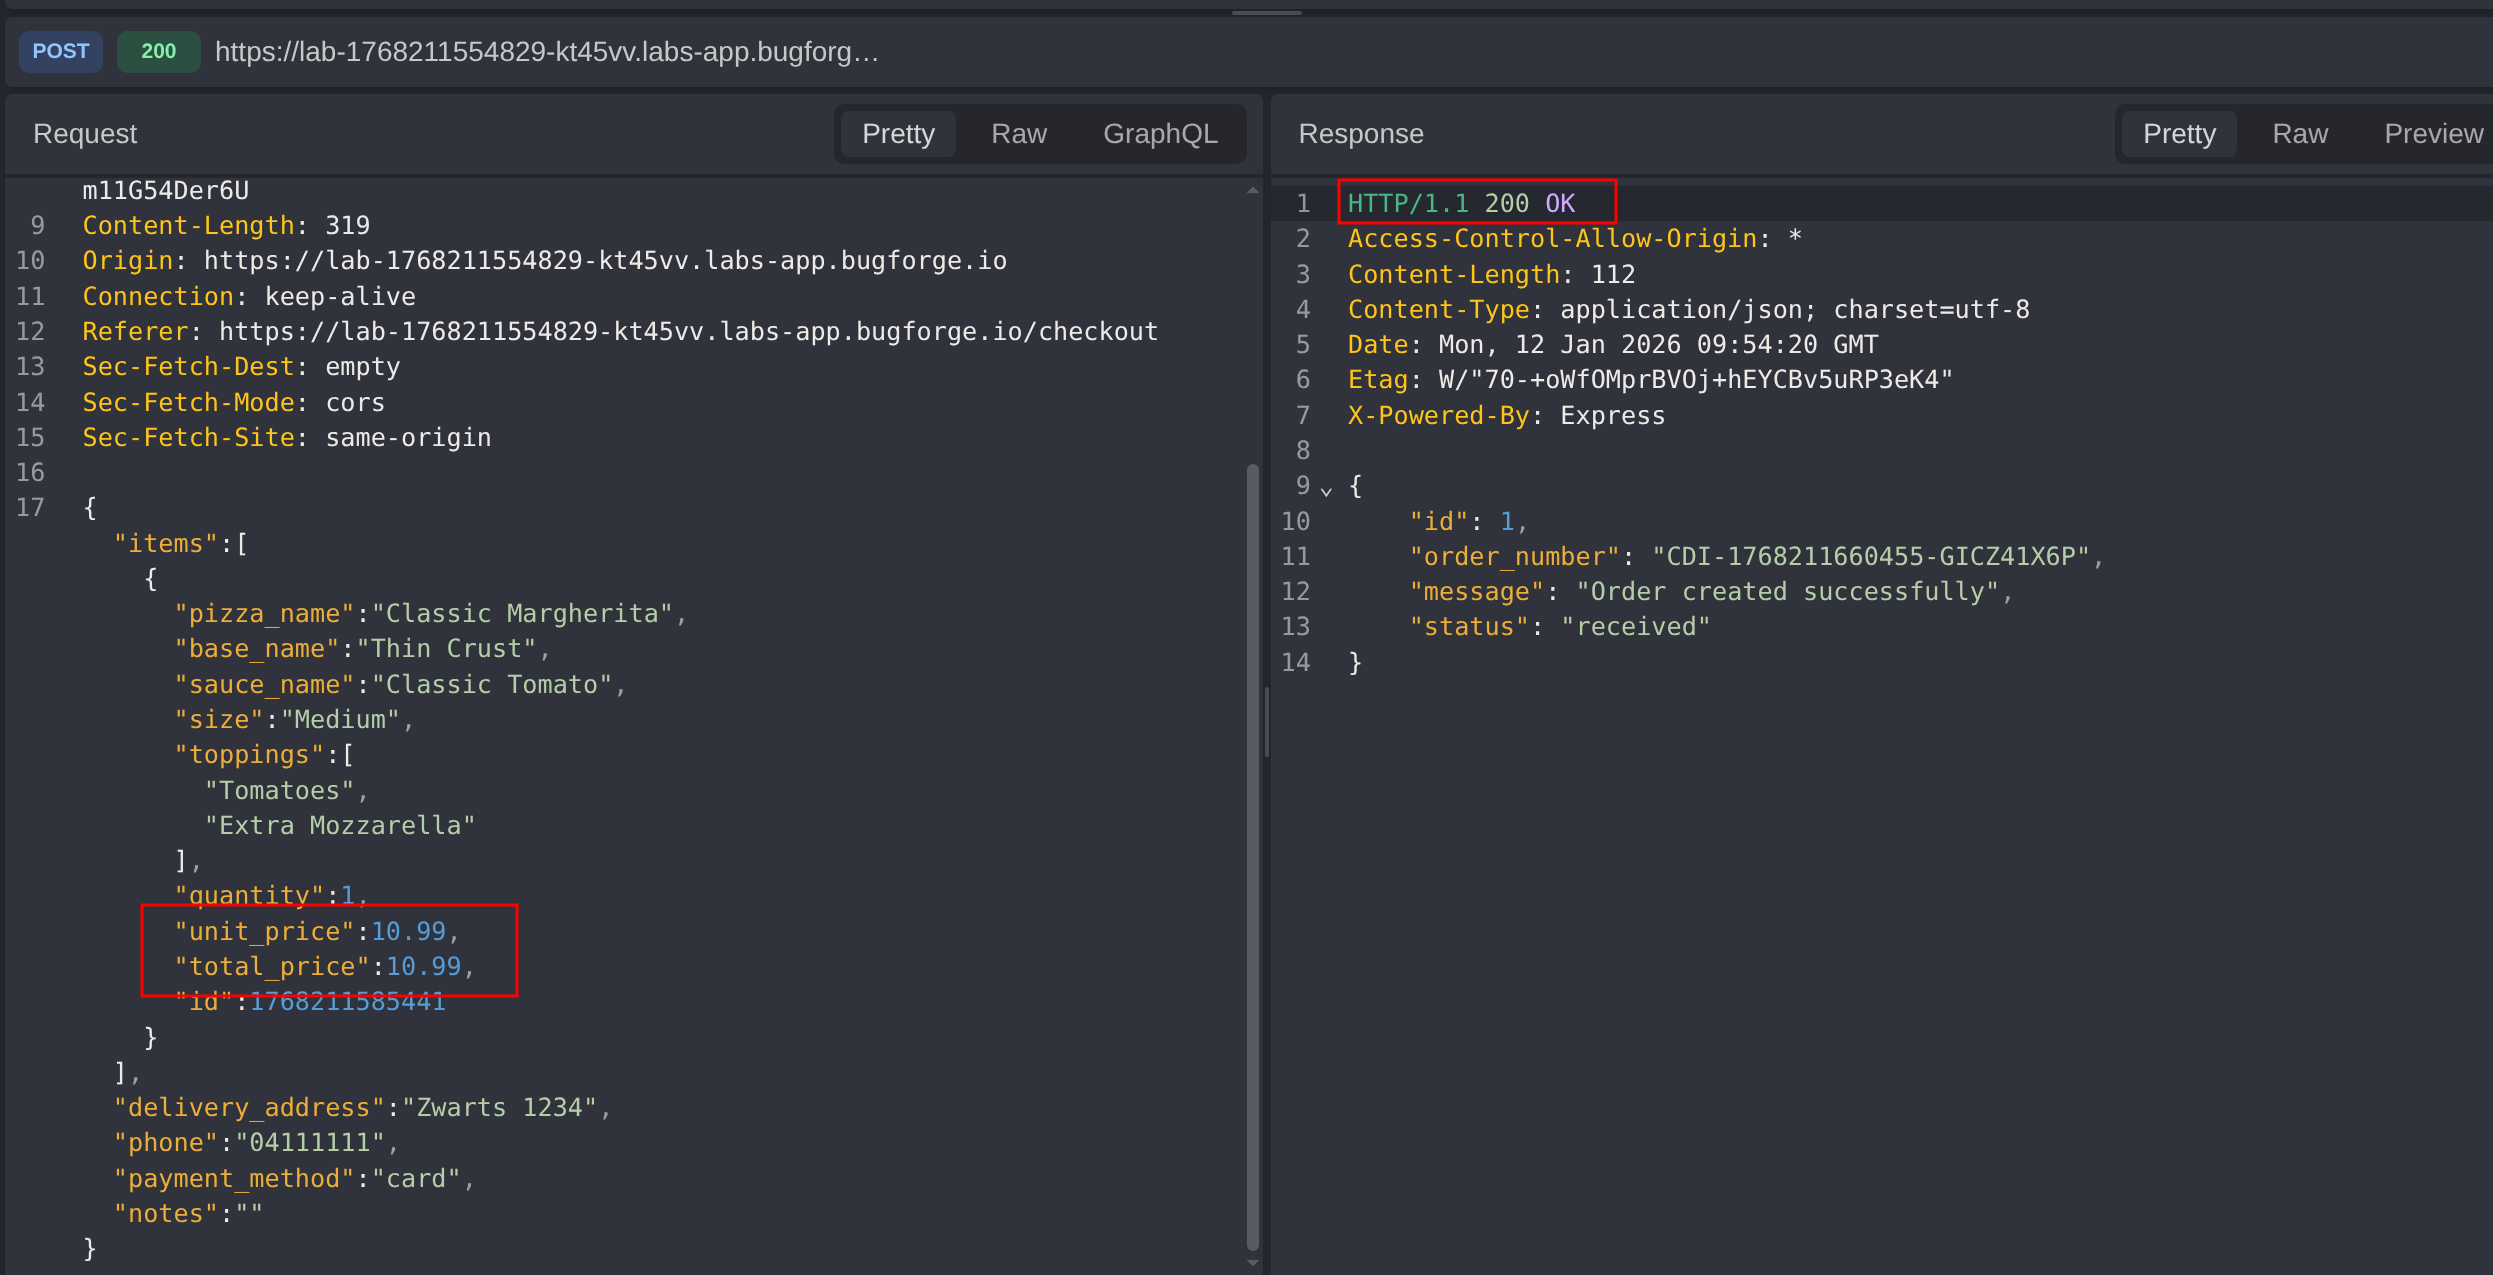Click the unit_price value 10.99
Image resolution: width=2493 pixels, height=1275 pixels.
tap(408, 932)
